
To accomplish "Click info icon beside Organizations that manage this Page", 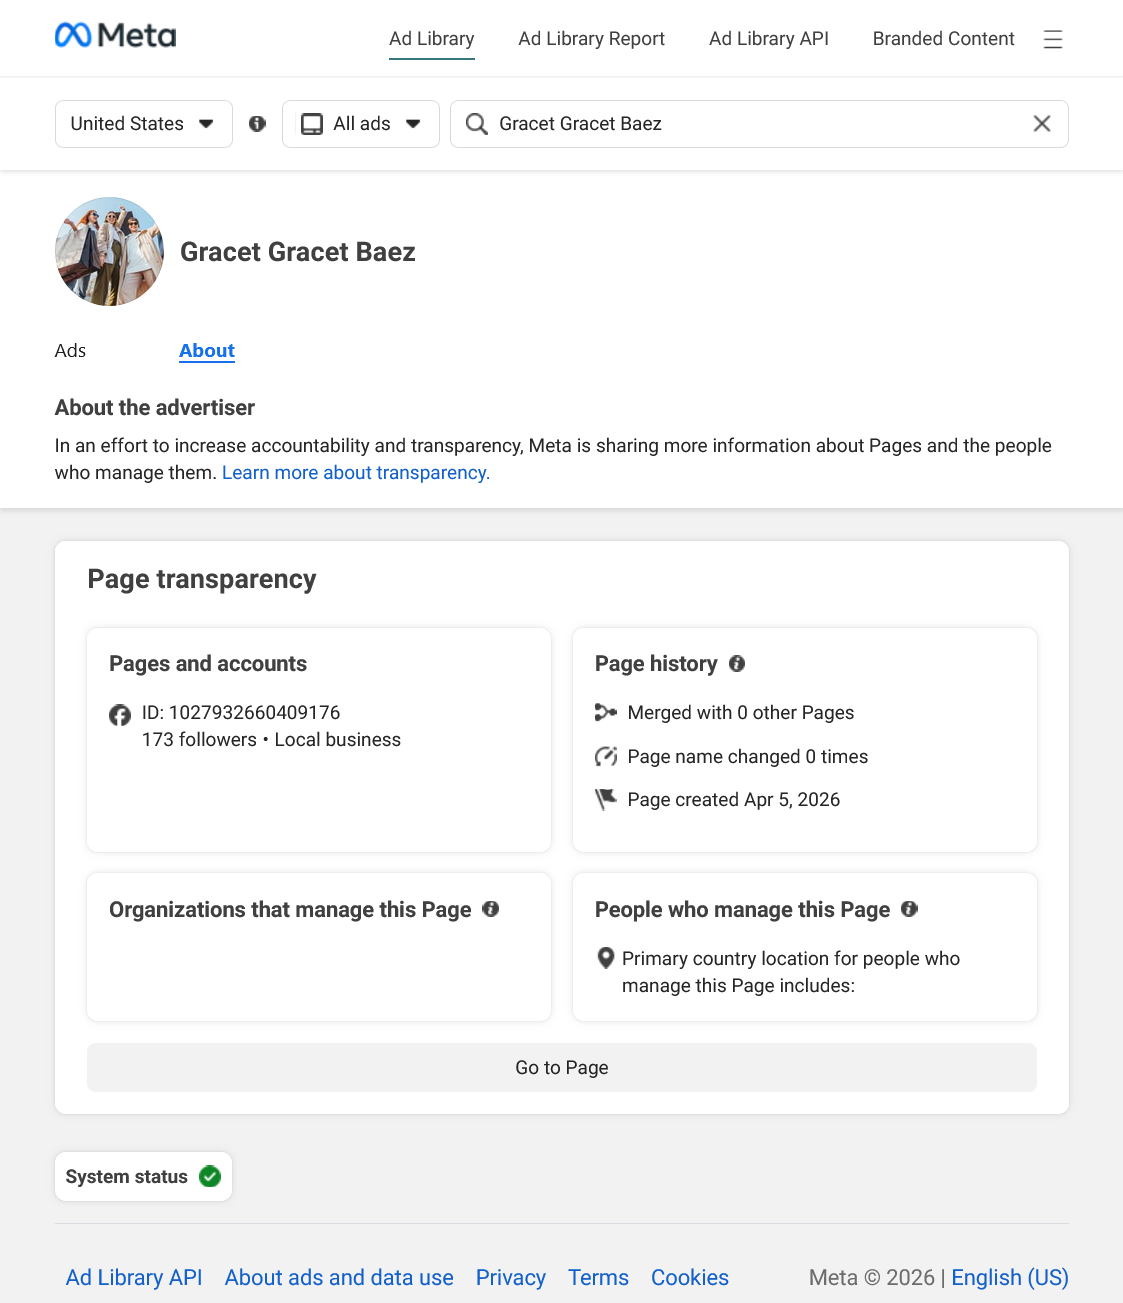I will click(x=490, y=909).
